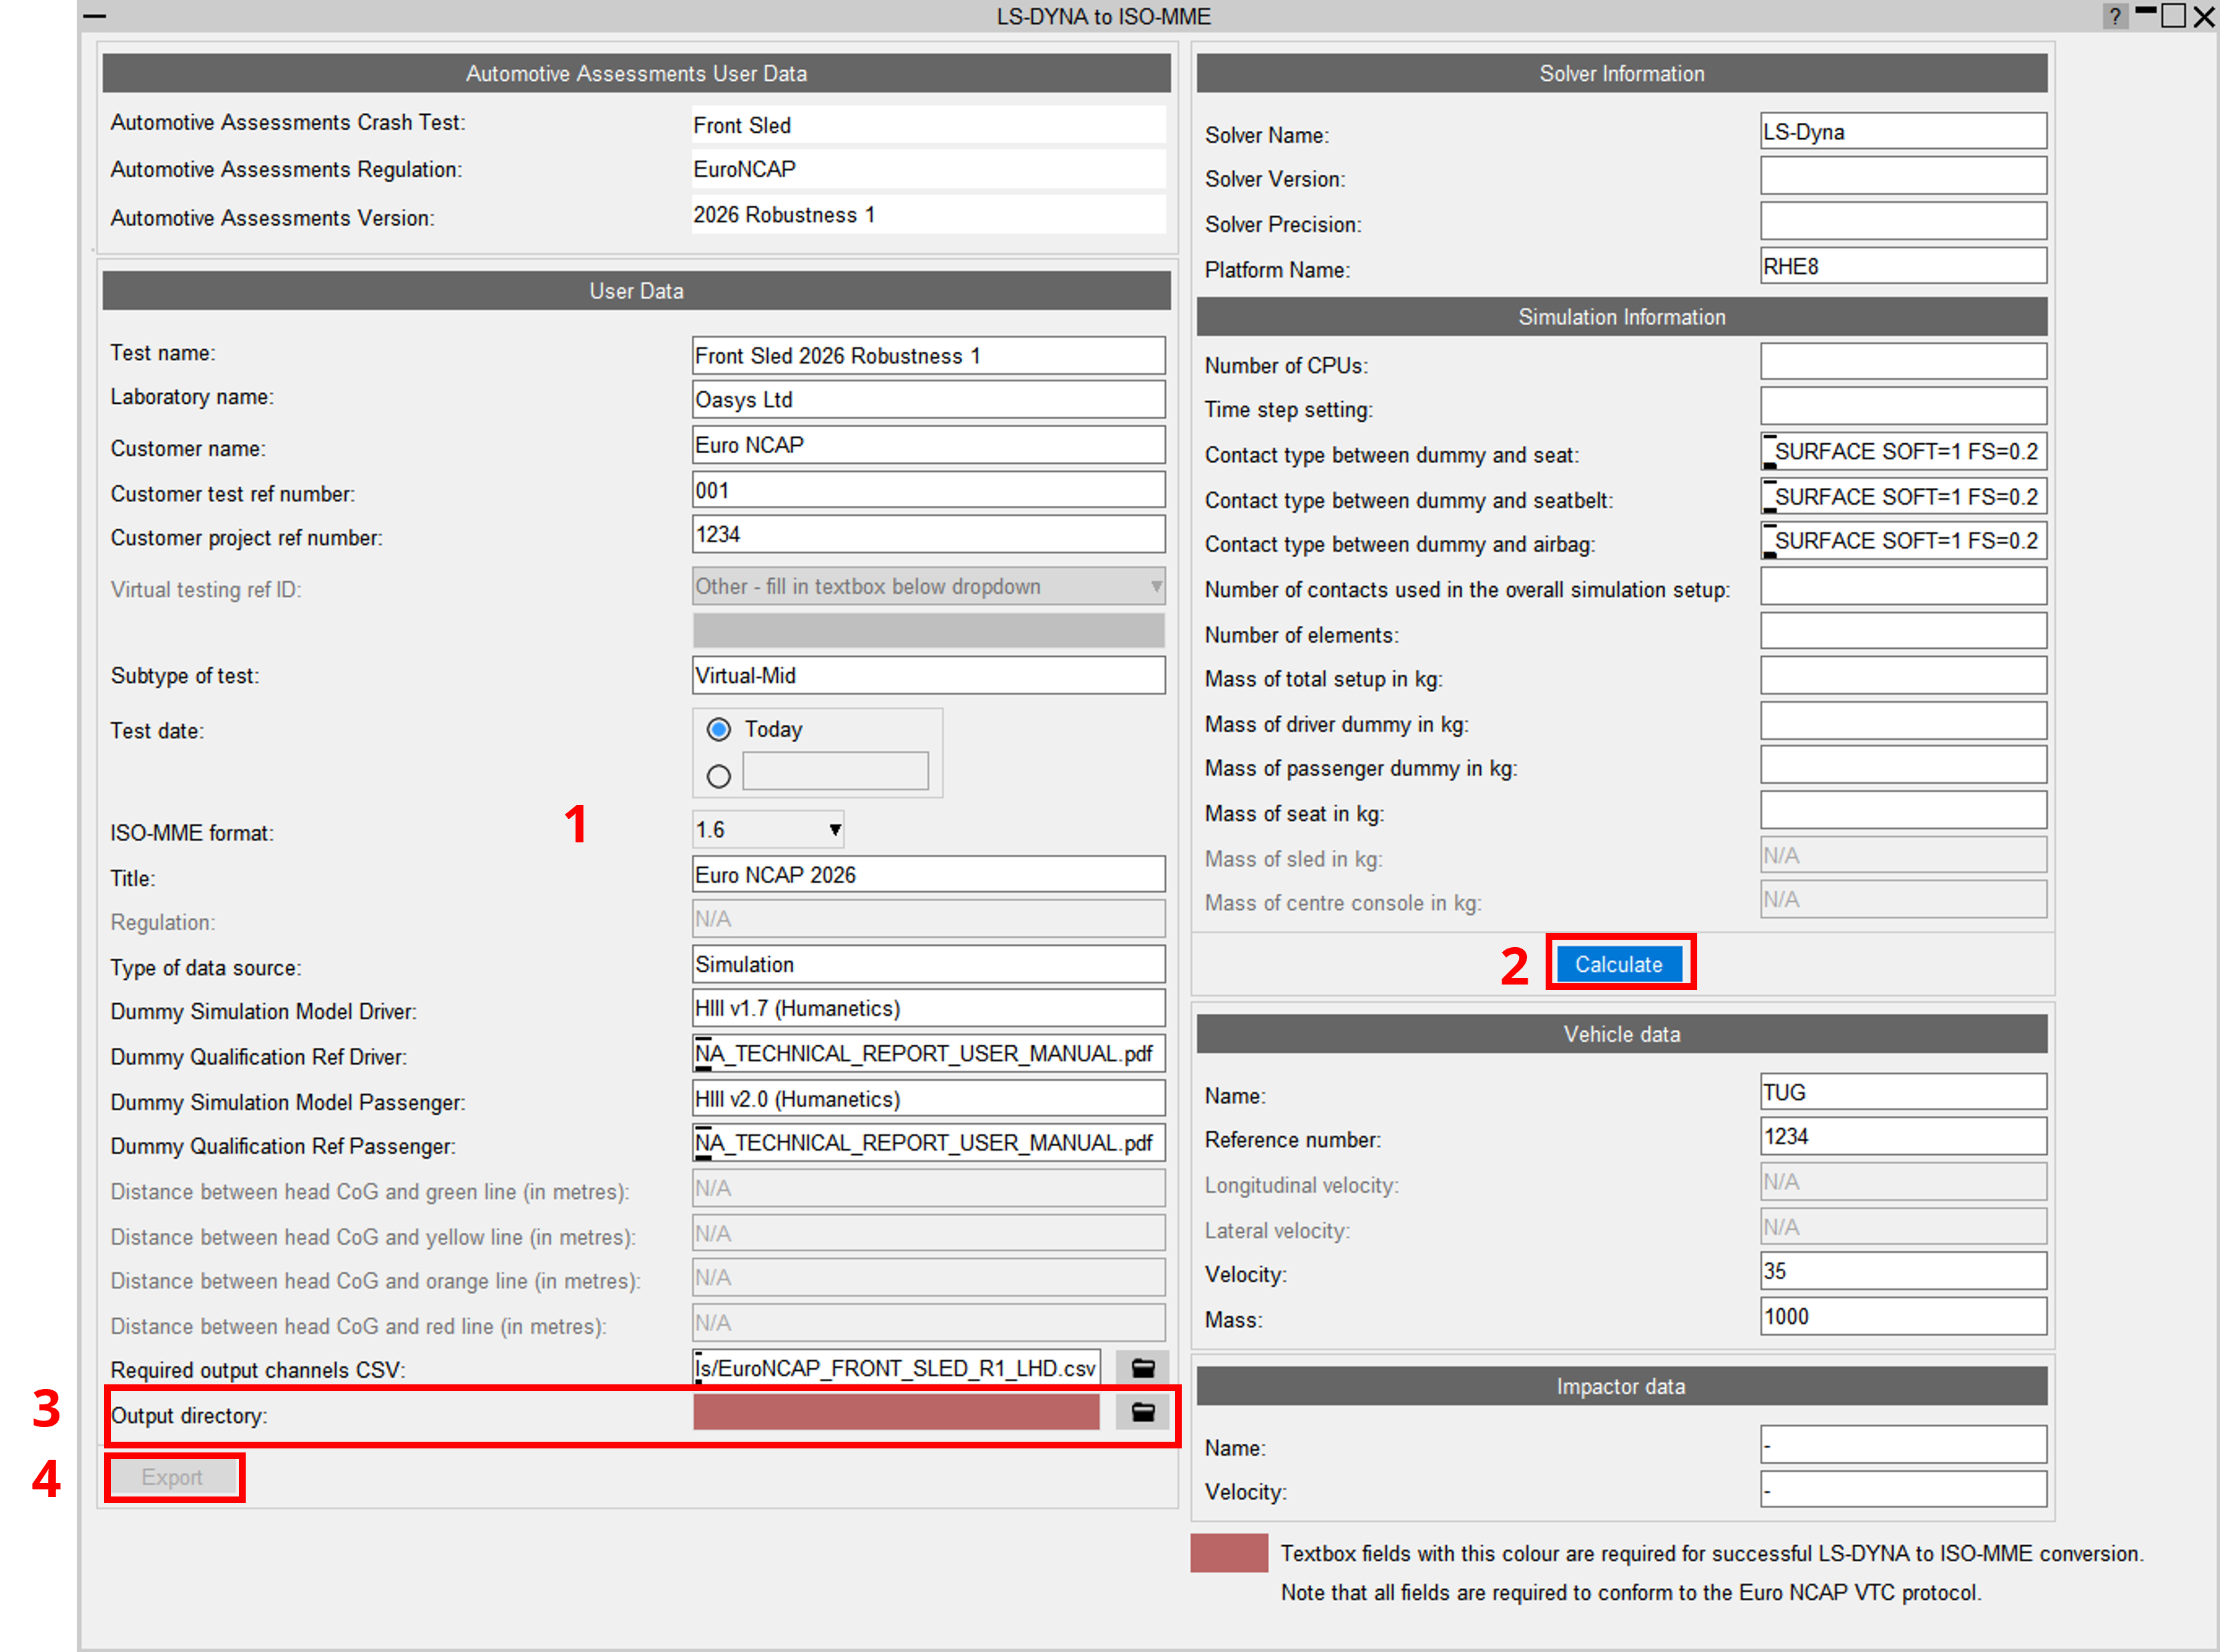Image resolution: width=2220 pixels, height=1652 pixels.
Task: Click the Customer name field
Action: click(929, 445)
